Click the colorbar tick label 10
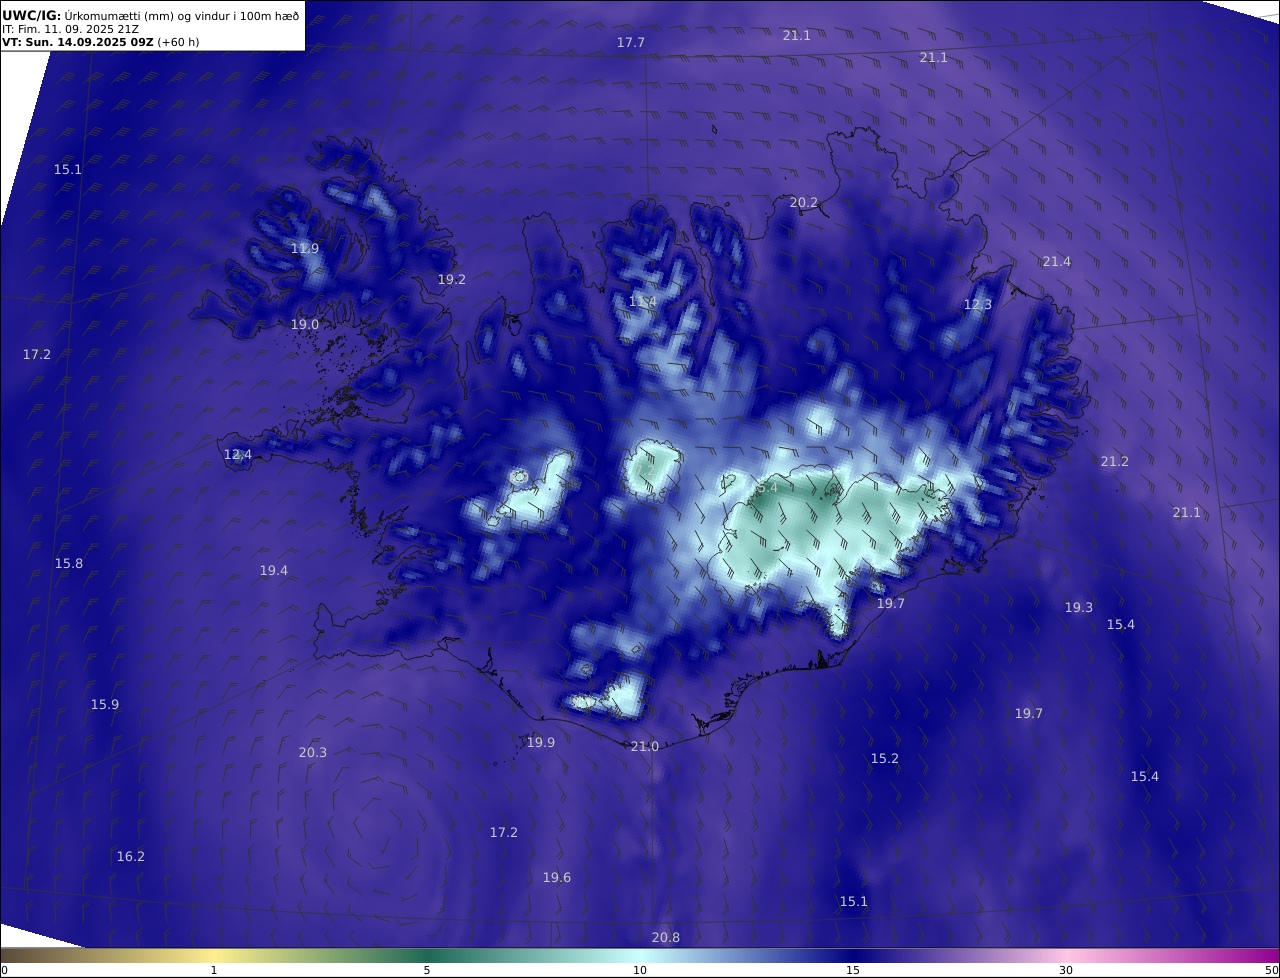The height and width of the screenshot is (978, 1280). click(640, 971)
